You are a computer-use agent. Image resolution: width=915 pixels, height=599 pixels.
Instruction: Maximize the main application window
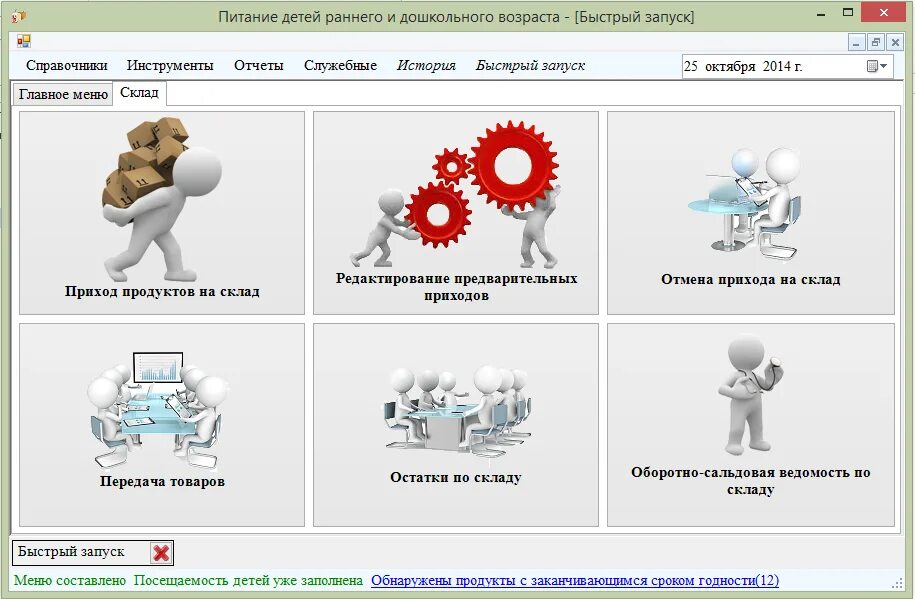(x=848, y=12)
